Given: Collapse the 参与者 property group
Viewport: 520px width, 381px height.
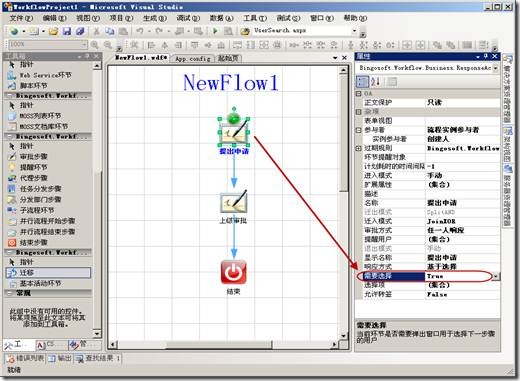Looking at the screenshot, I should (x=359, y=130).
